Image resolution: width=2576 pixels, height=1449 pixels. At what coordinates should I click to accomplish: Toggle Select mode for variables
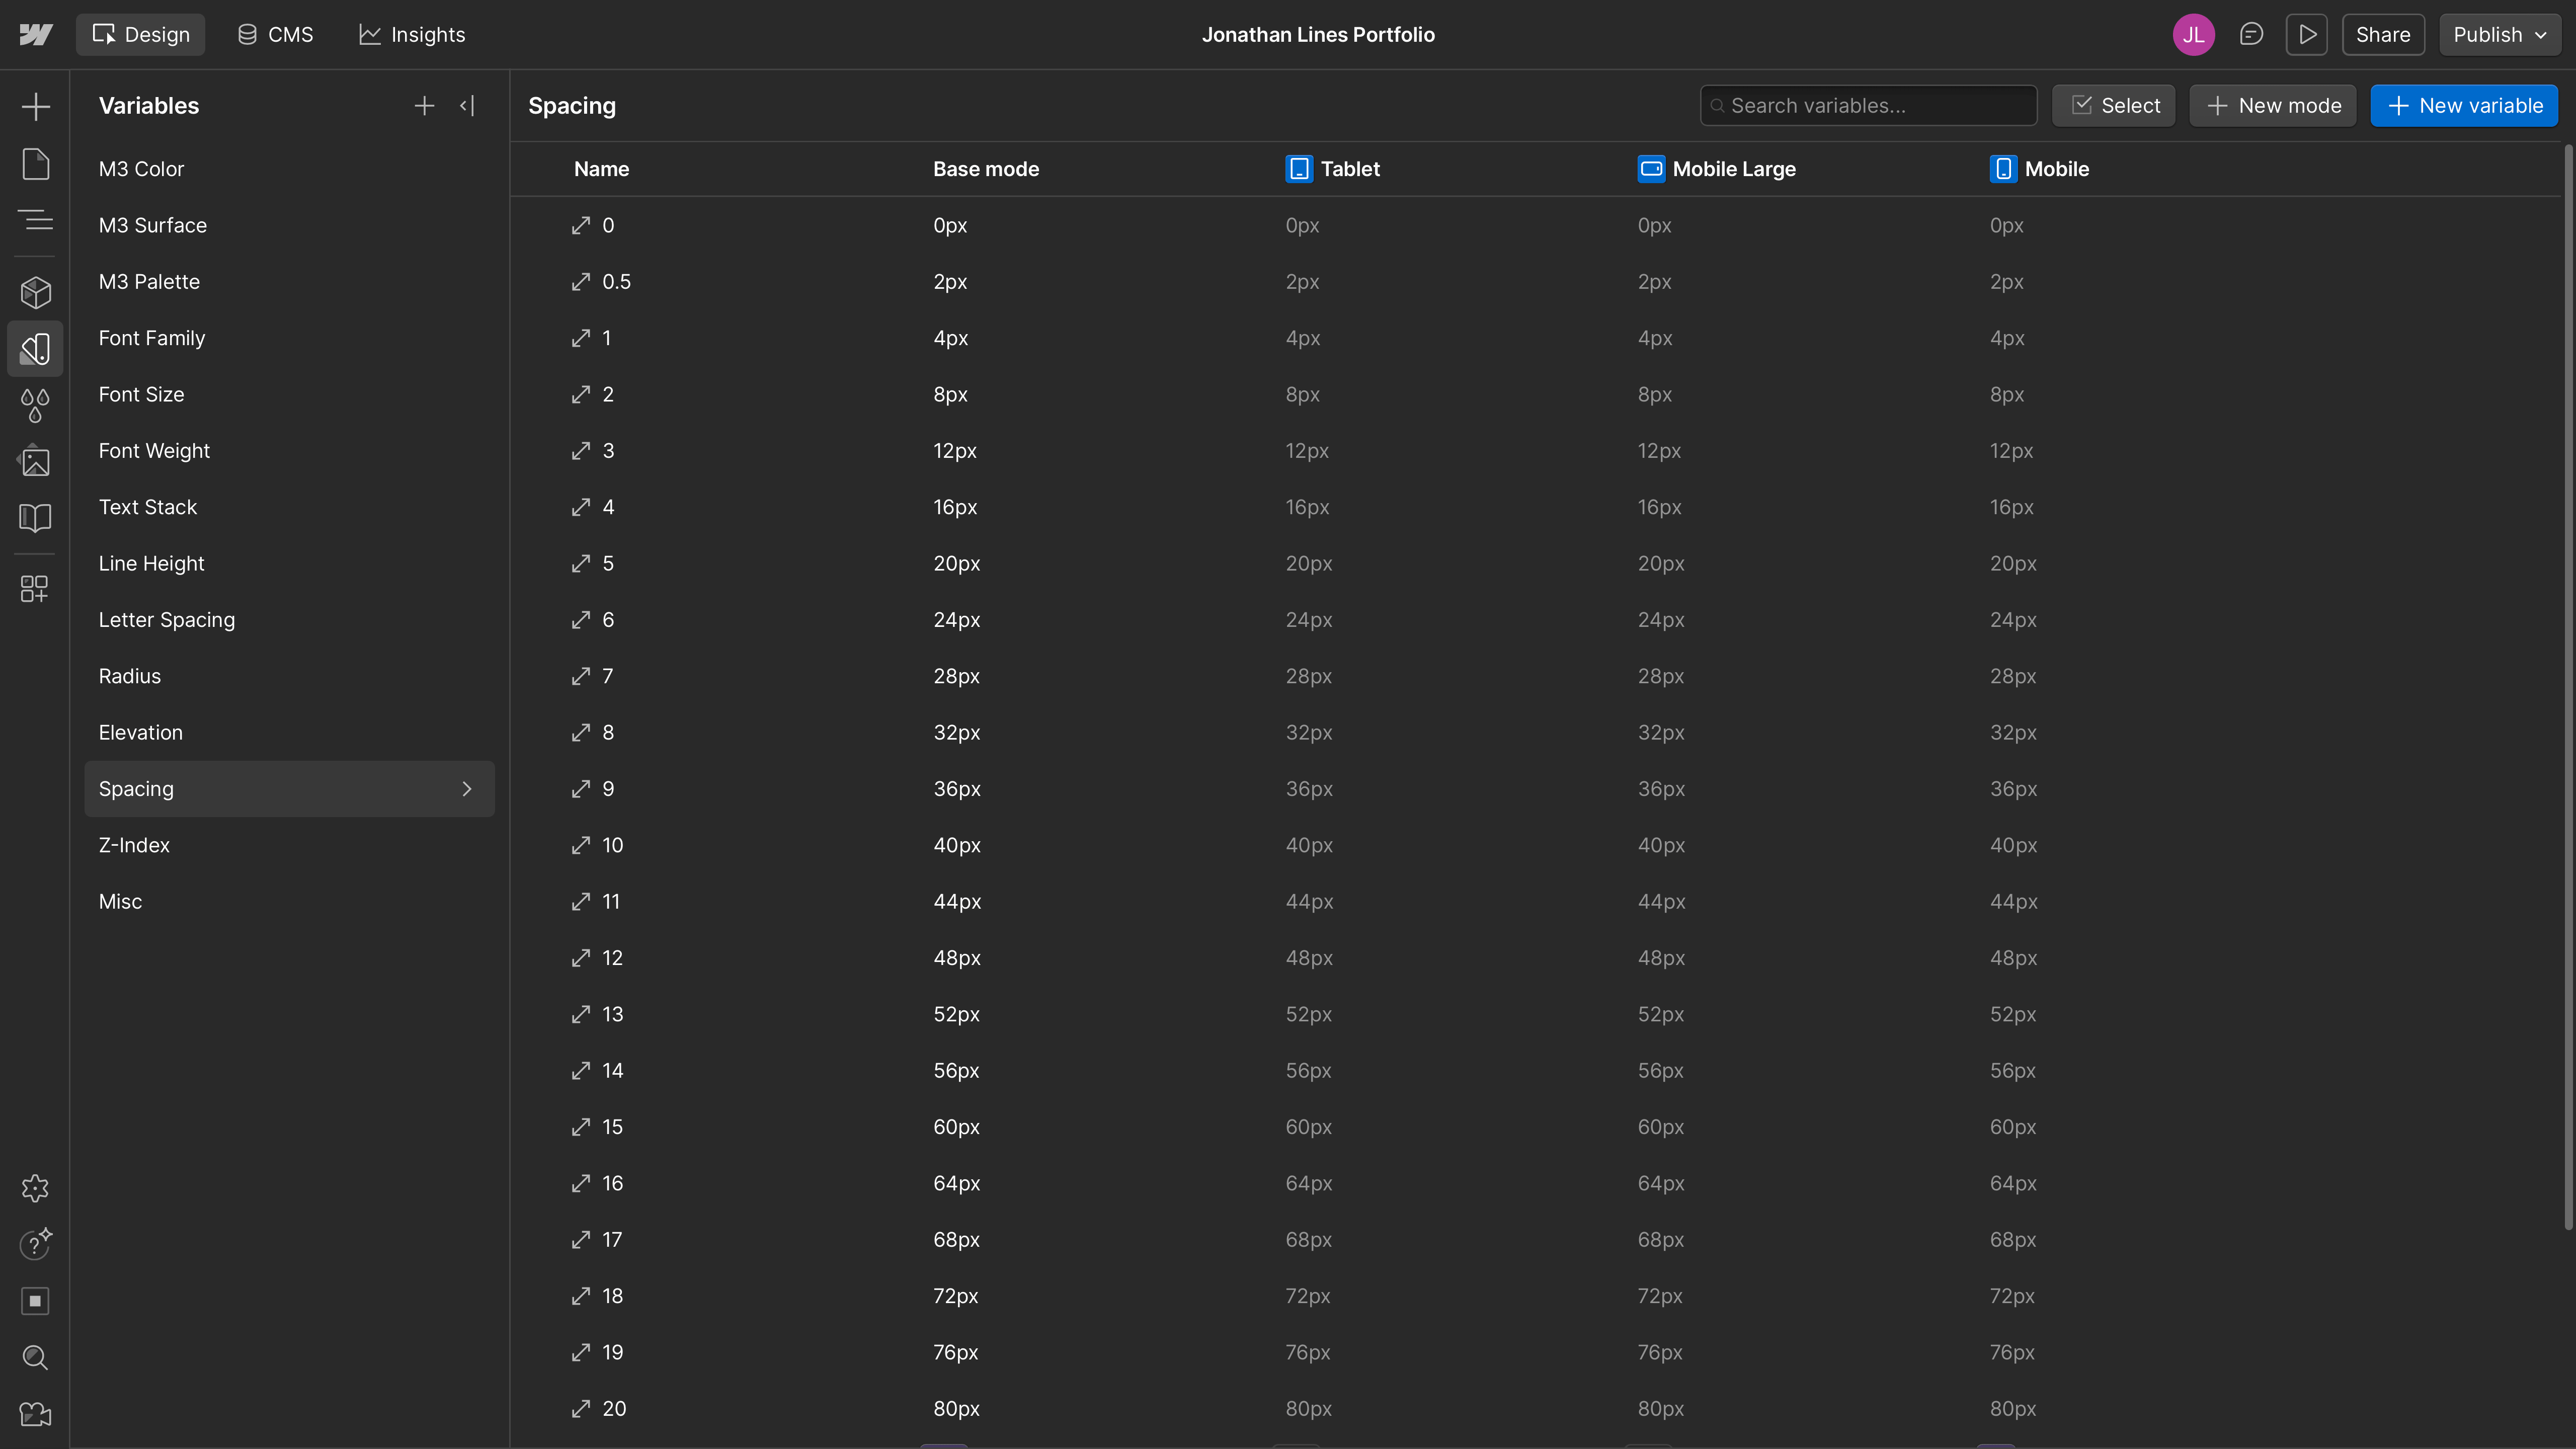click(x=2114, y=106)
